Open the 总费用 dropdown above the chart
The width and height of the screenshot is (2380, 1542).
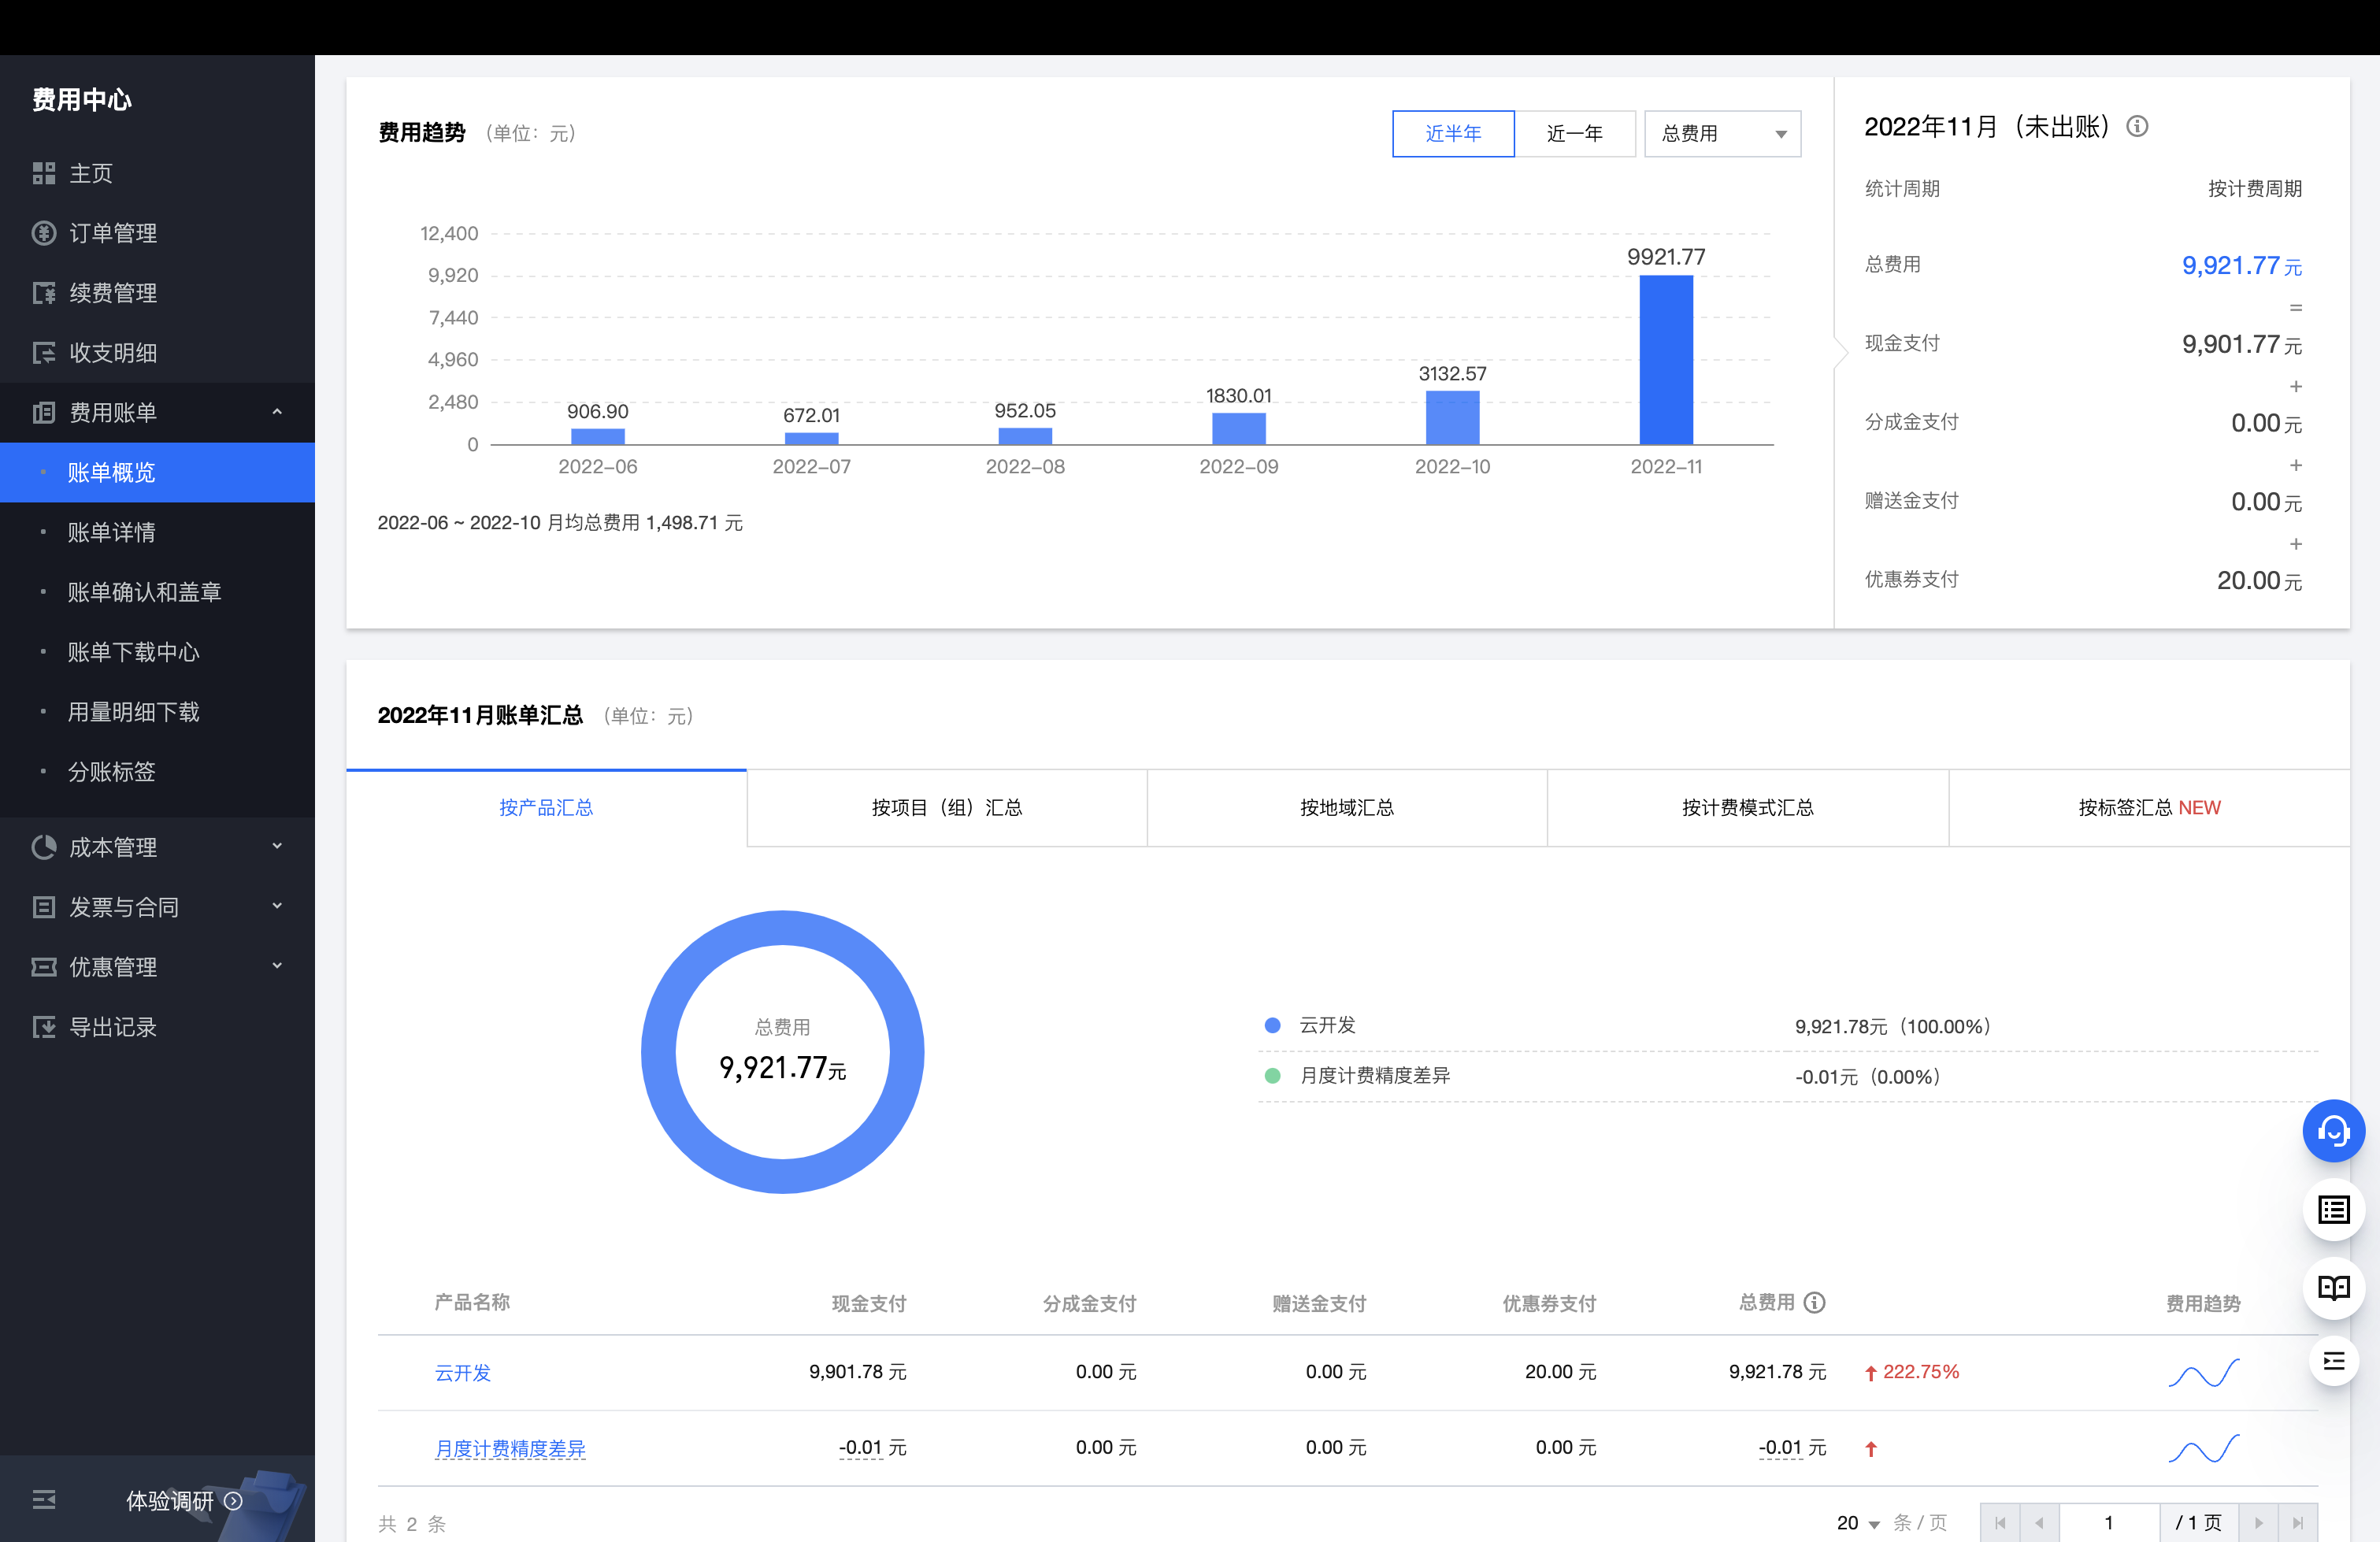tap(1722, 133)
